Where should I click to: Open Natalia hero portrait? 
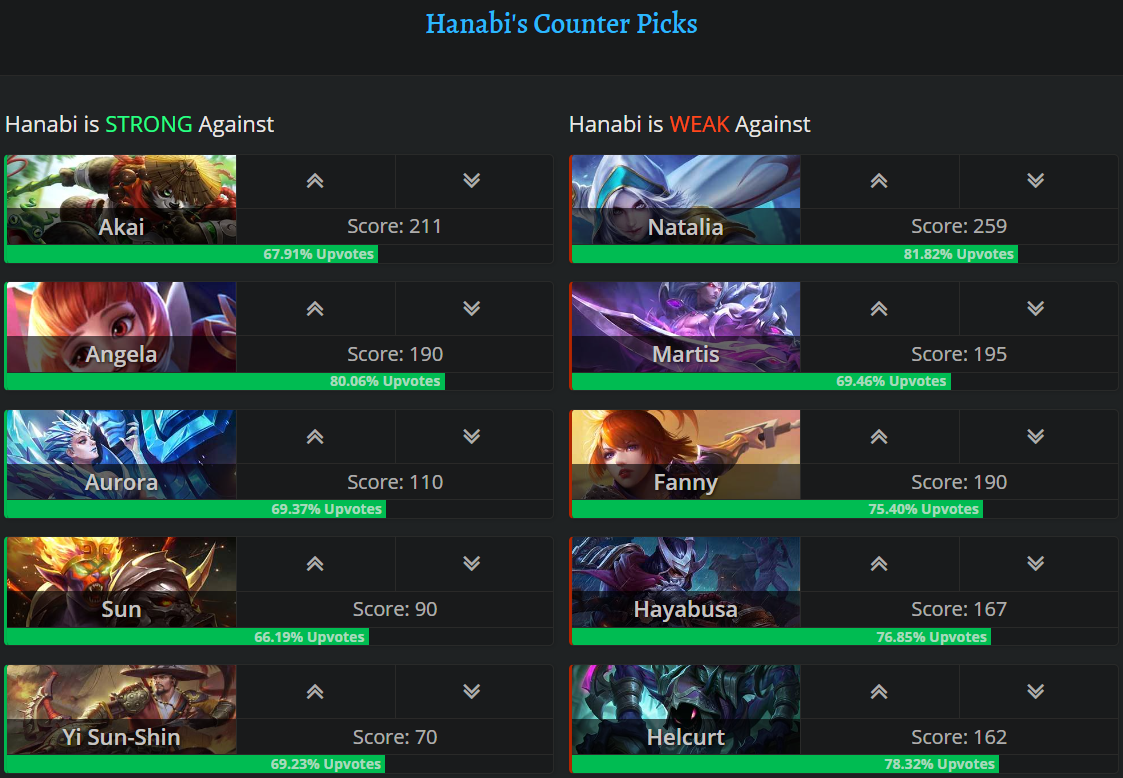tap(686, 190)
